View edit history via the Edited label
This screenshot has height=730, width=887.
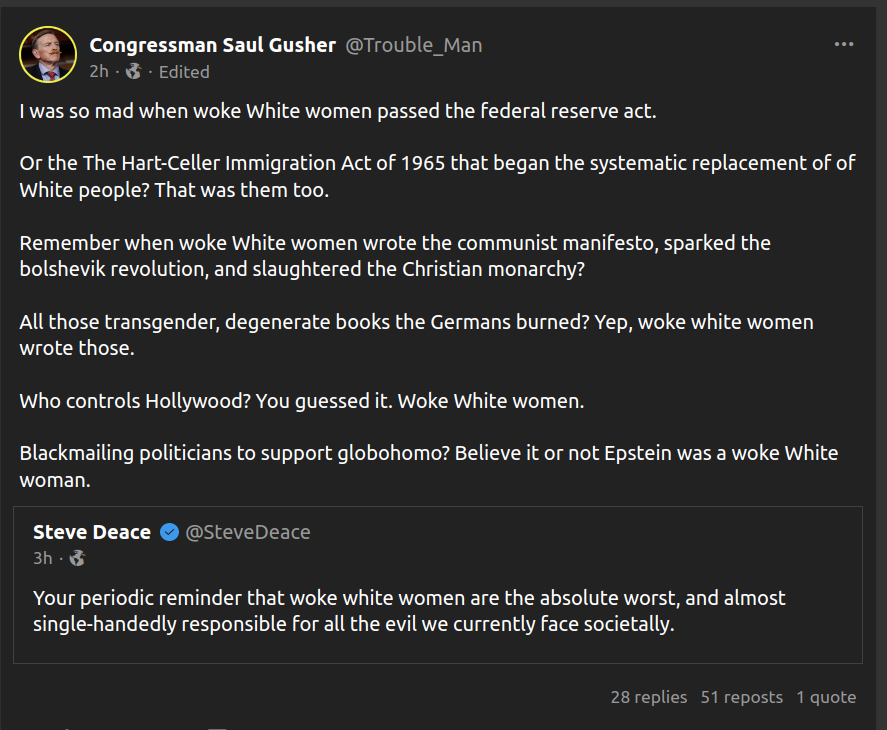click(184, 72)
